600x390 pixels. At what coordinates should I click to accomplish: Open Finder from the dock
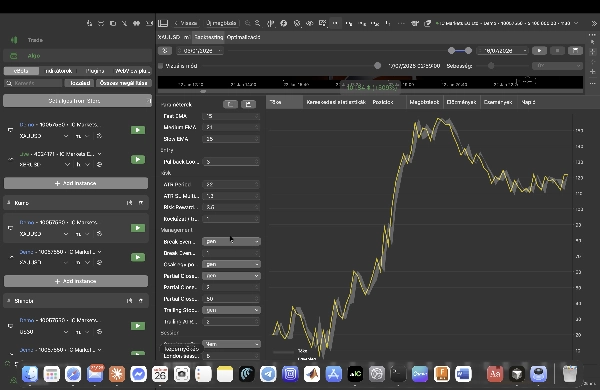pos(29,374)
